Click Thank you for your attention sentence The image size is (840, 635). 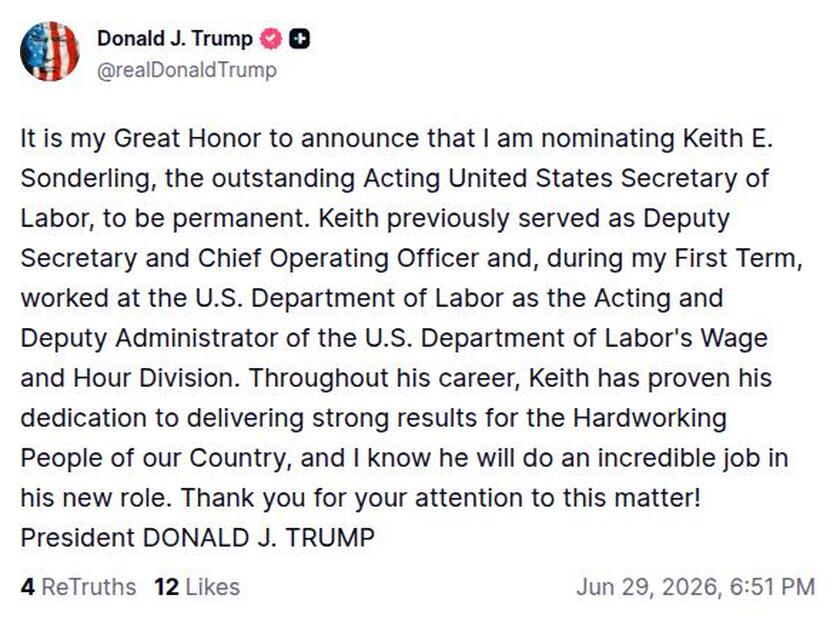(441, 498)
